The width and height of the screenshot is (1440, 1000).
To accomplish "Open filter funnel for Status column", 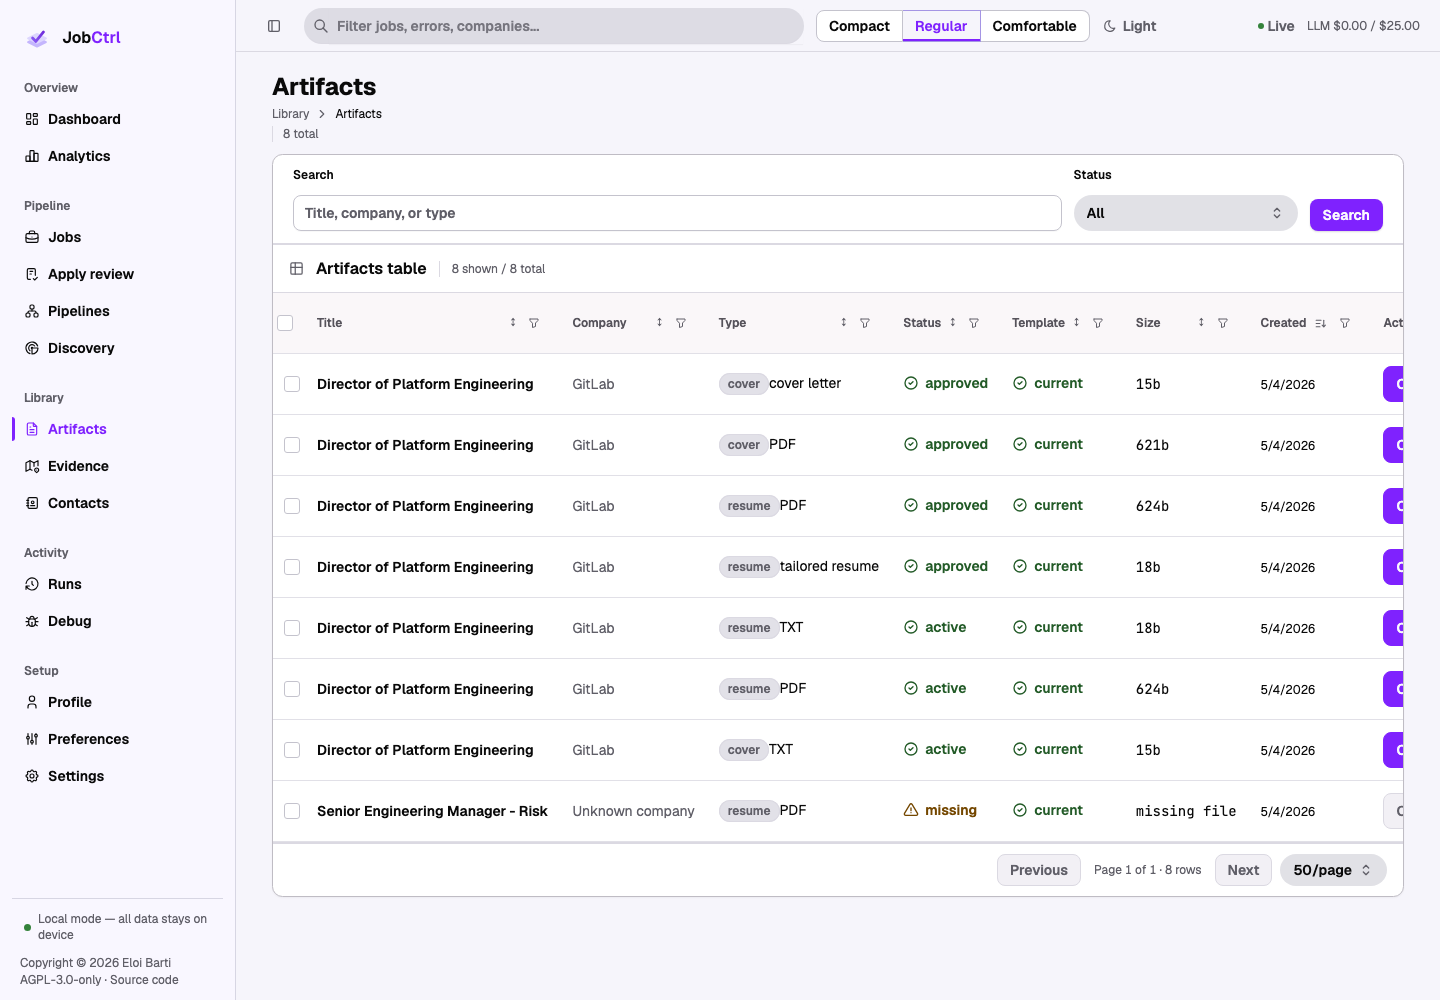I will [974, 323].
